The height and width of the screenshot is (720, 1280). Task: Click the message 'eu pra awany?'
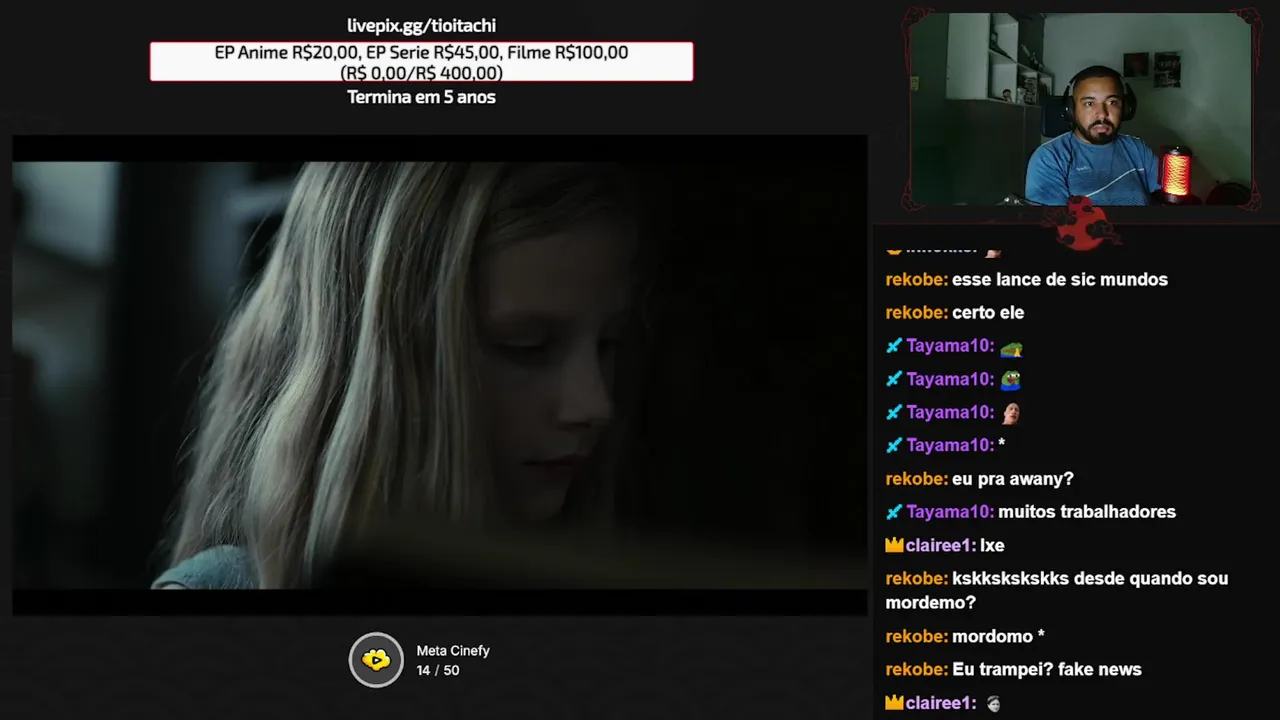1013,479
